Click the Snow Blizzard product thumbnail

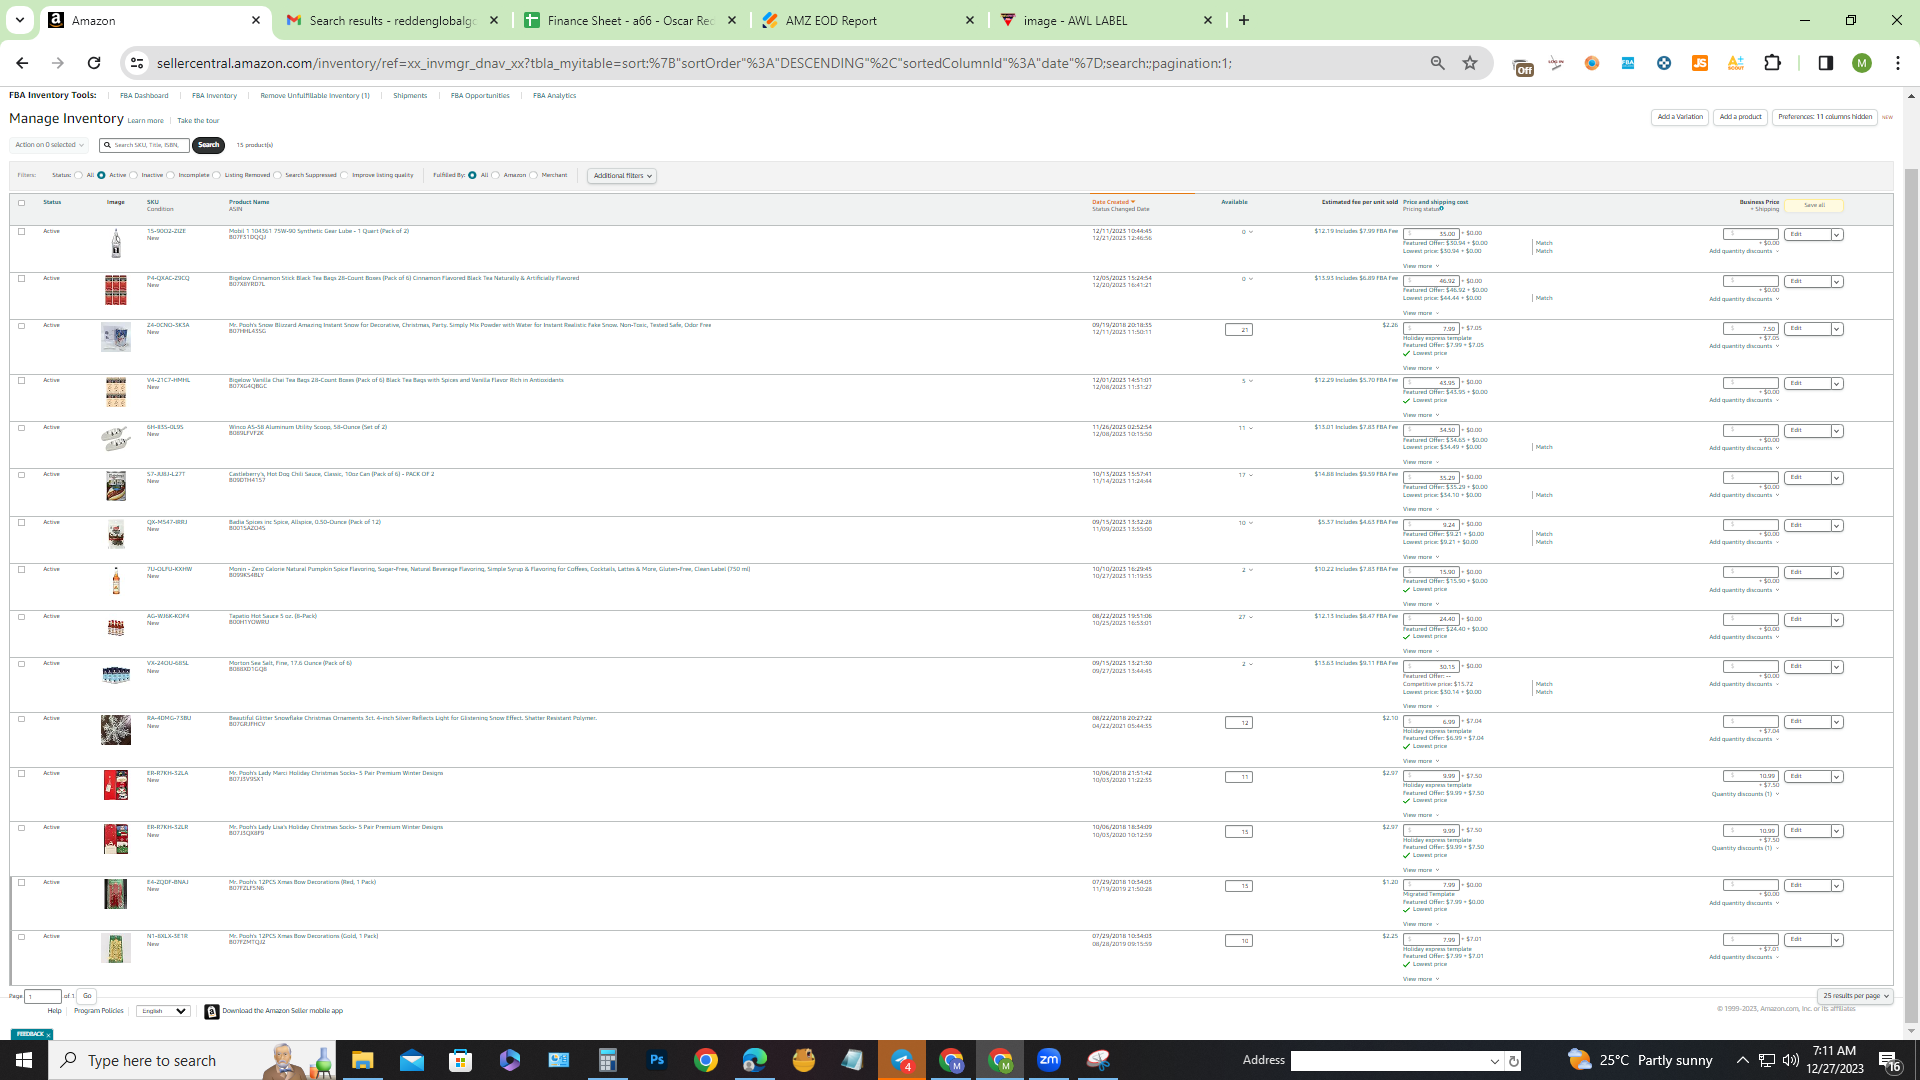point(116,337)
